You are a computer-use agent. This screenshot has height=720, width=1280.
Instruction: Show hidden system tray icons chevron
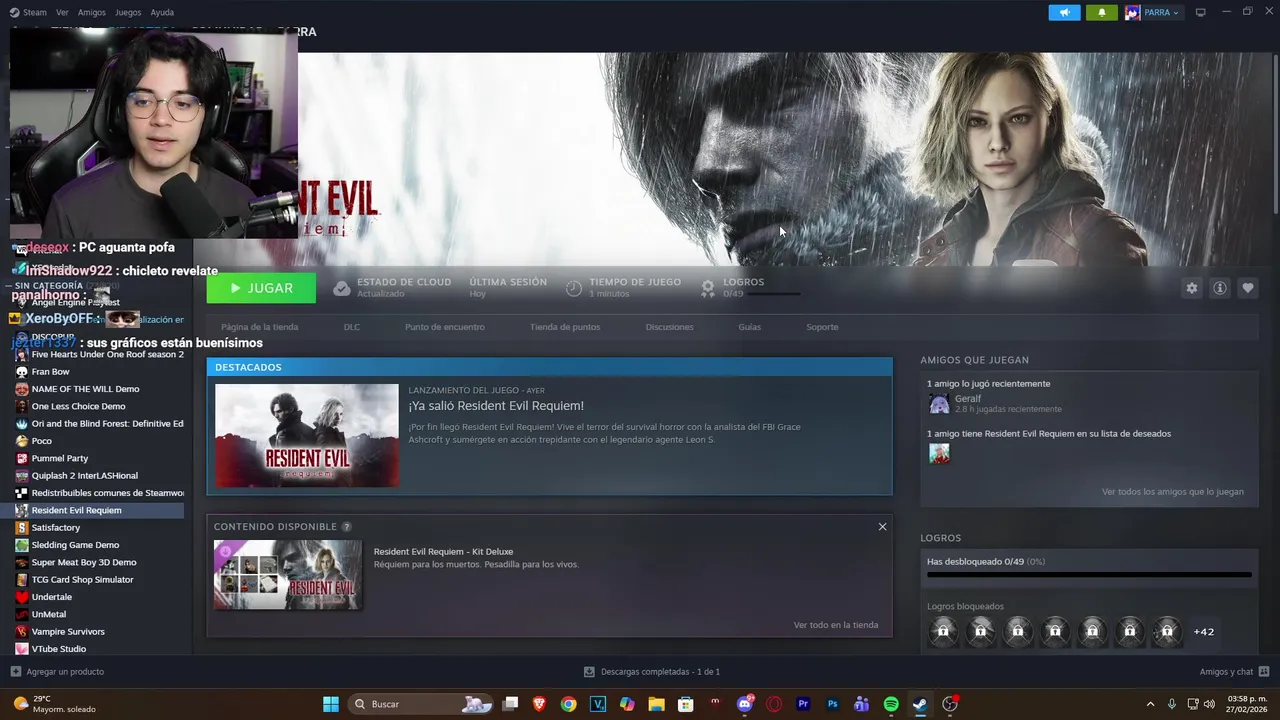click(1150, 704)
